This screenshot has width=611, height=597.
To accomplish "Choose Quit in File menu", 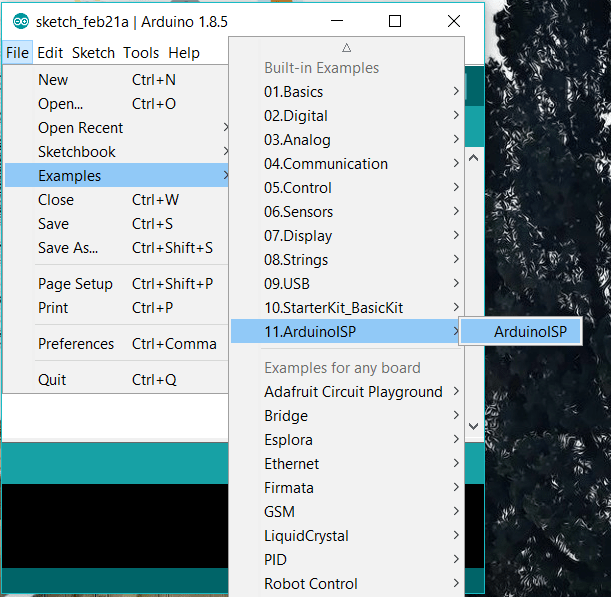I will click(117, 380).
